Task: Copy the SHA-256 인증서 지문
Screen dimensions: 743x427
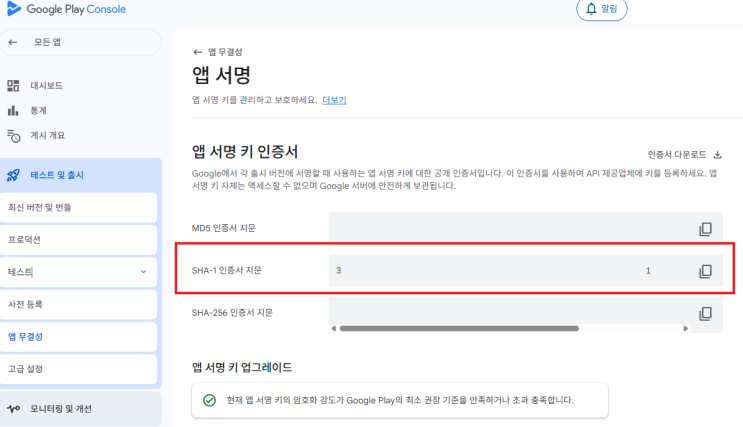Action: 705,313
